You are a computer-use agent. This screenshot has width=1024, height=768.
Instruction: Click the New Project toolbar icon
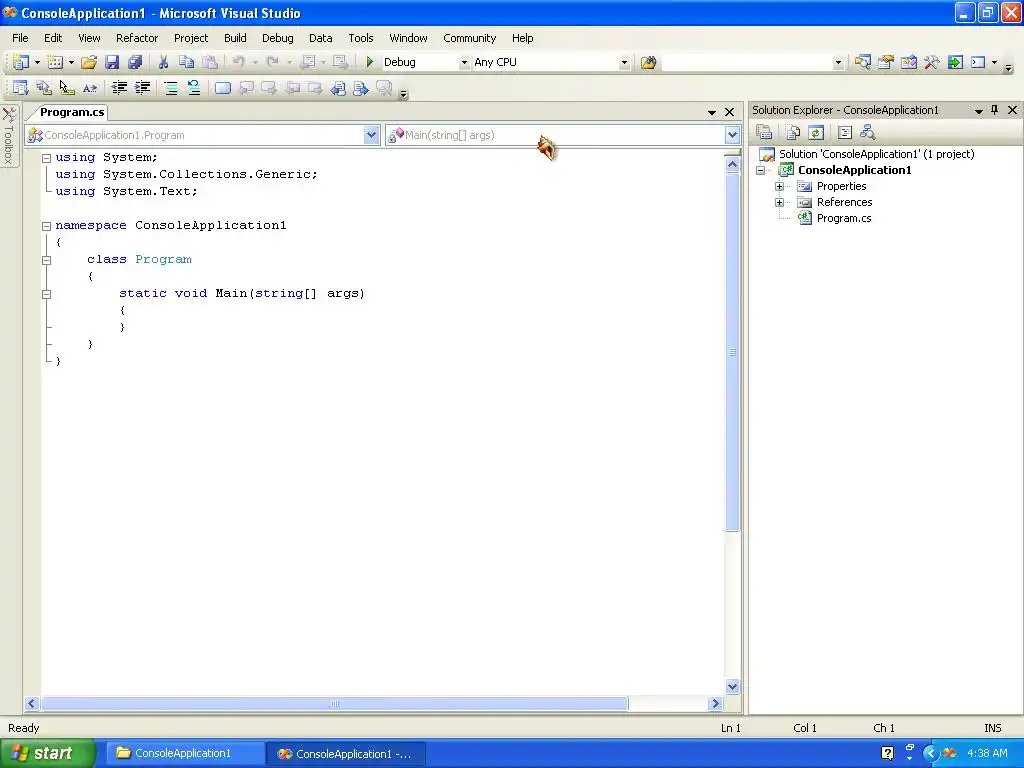21,63
